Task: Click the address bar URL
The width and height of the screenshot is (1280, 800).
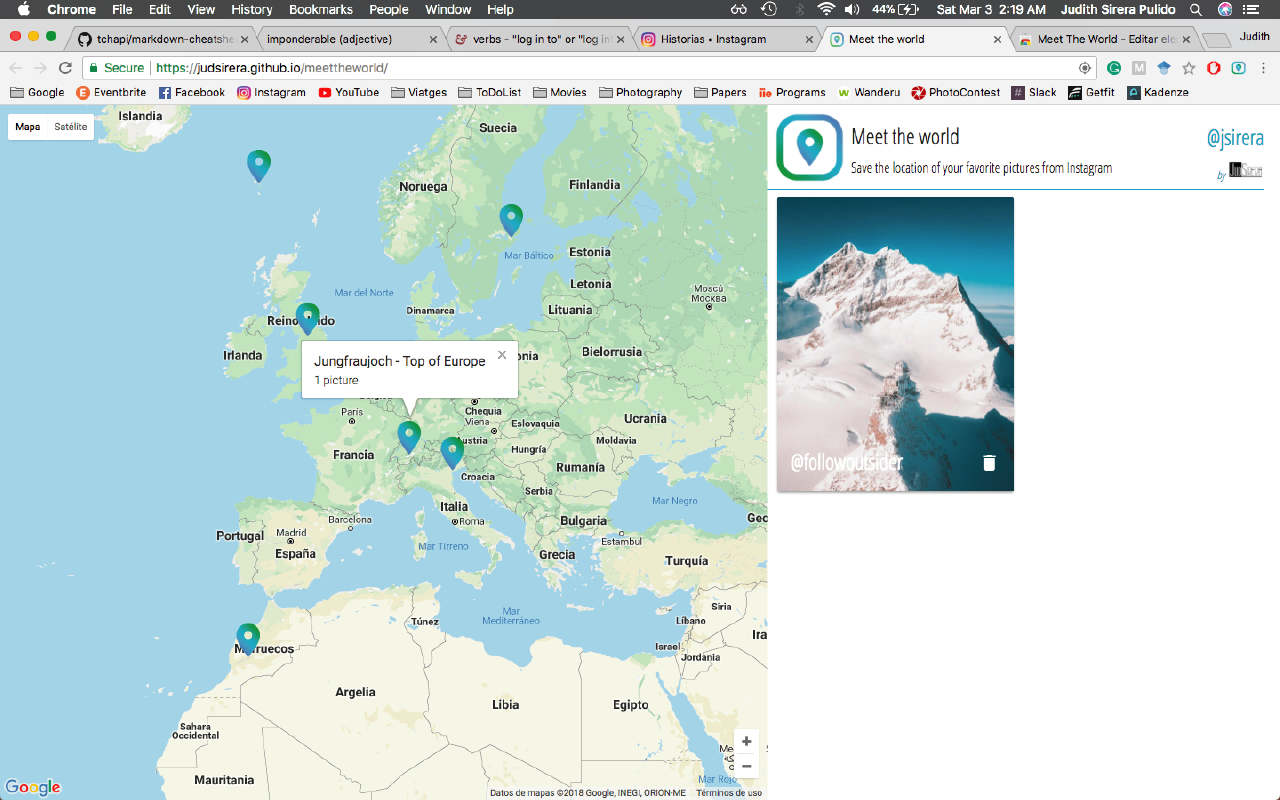Action: click(272, 68)
